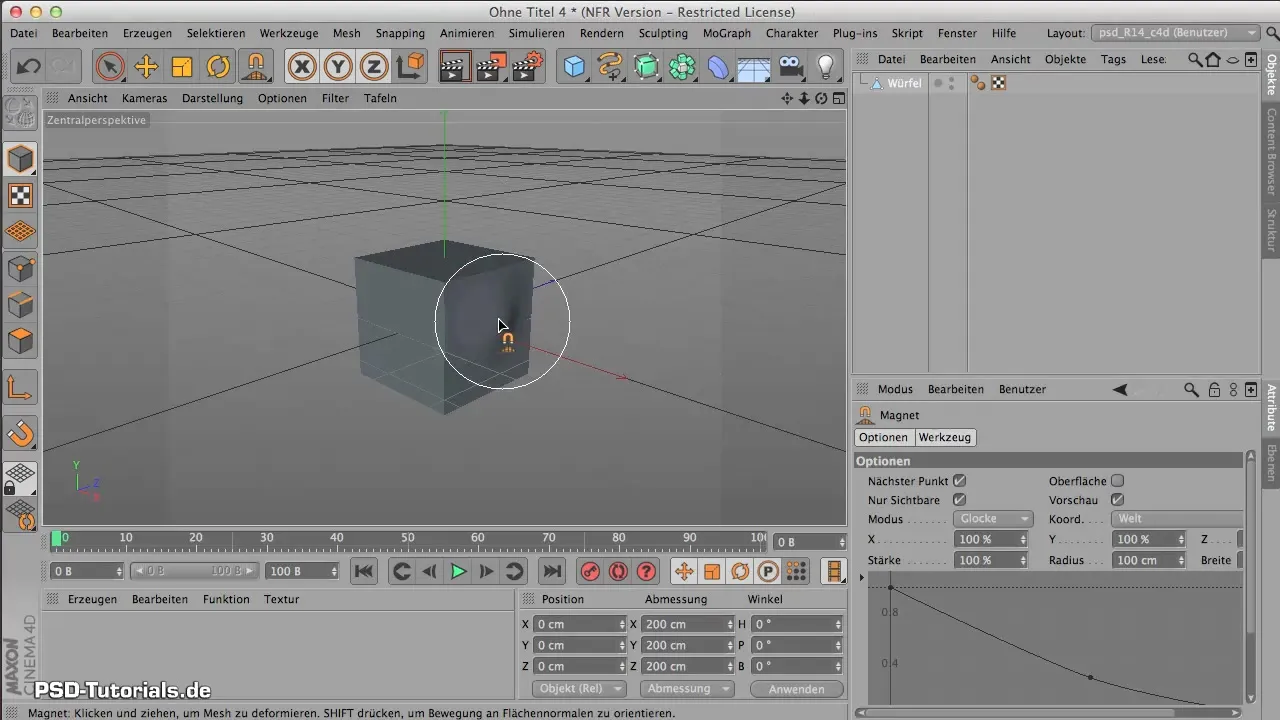Open render settings clapperboard with gear
Image resolution: width=1280 pixels, height=720 pixels.
tap(526, 67)
